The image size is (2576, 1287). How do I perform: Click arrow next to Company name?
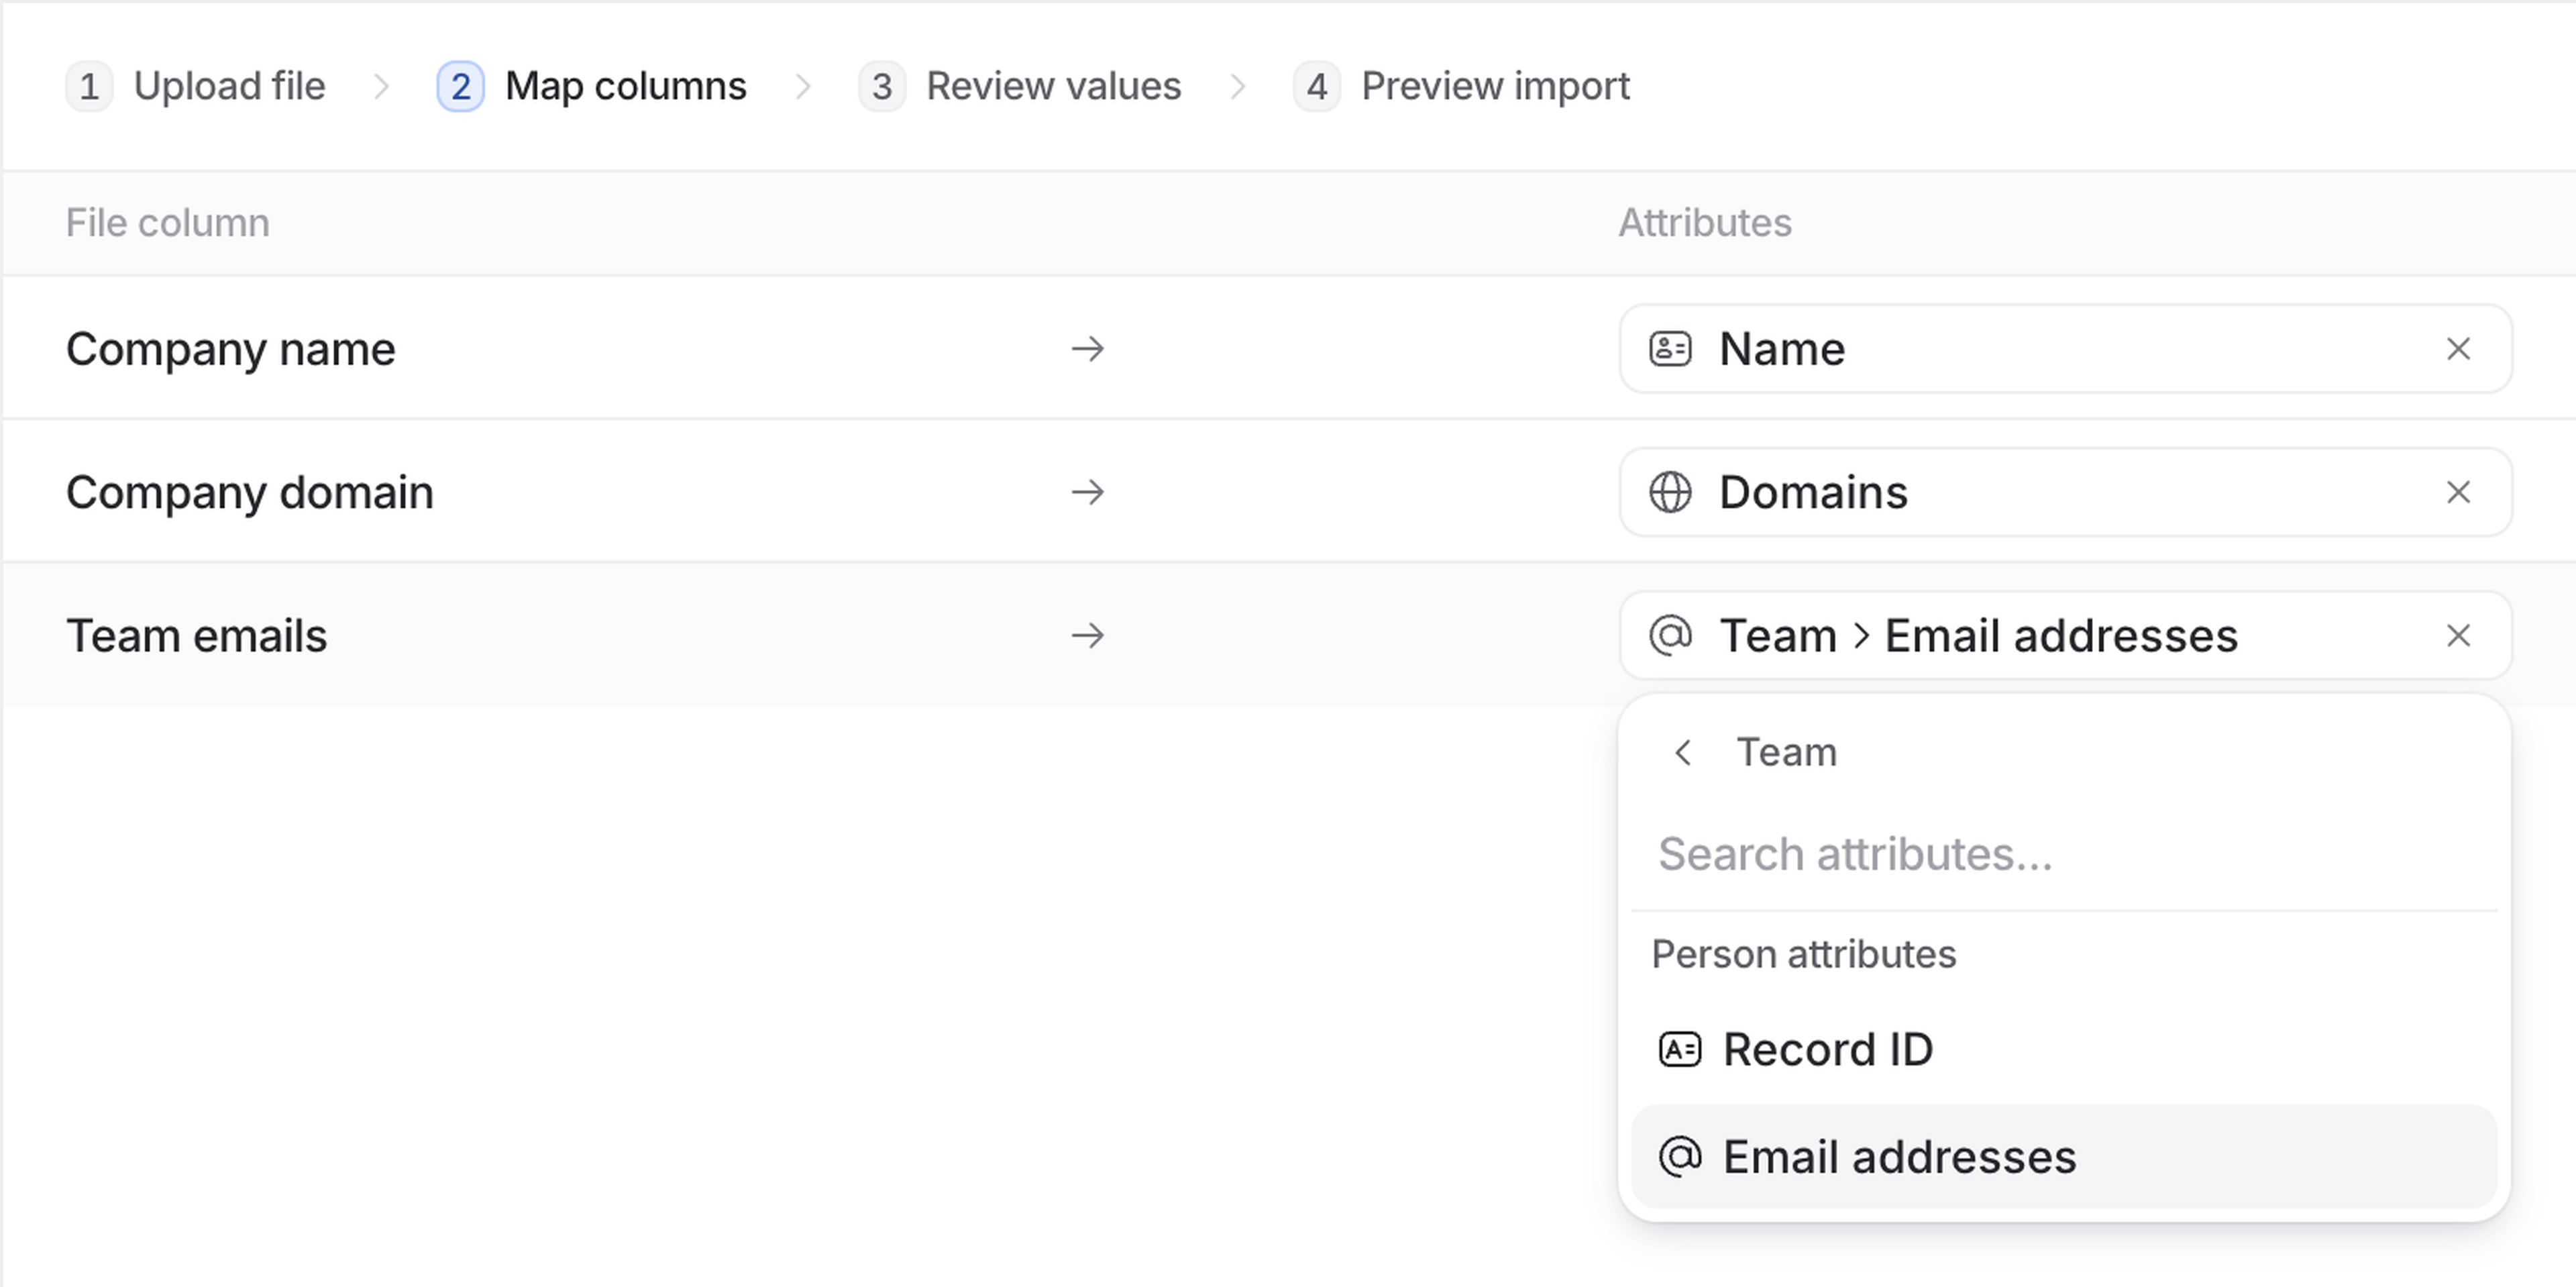point(1087,349)
